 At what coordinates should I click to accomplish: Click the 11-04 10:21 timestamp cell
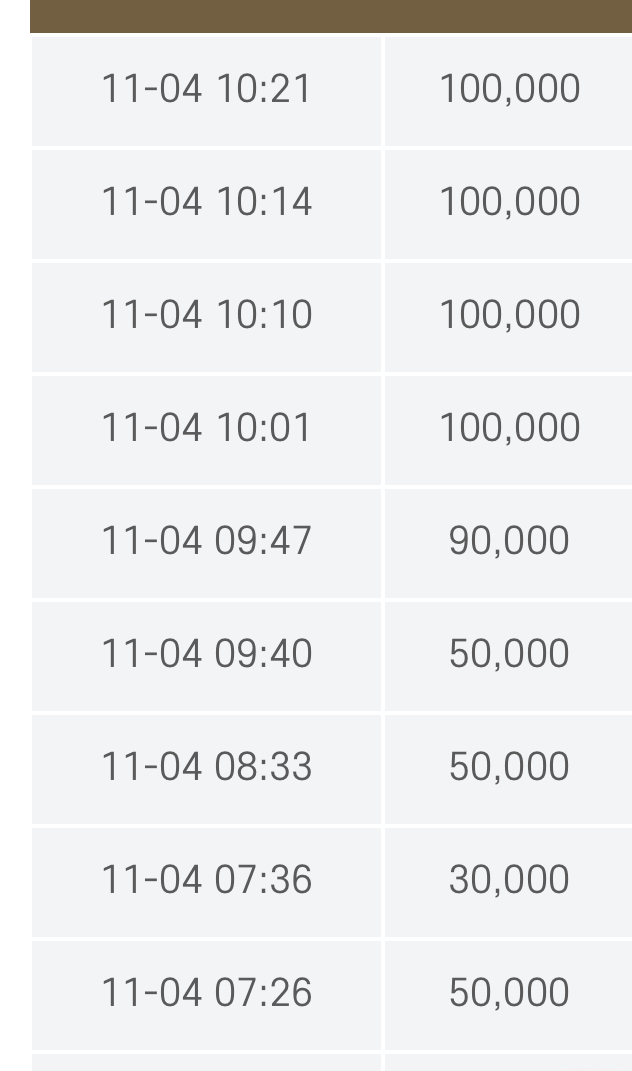pyautogui.click(x=206, y=89)
